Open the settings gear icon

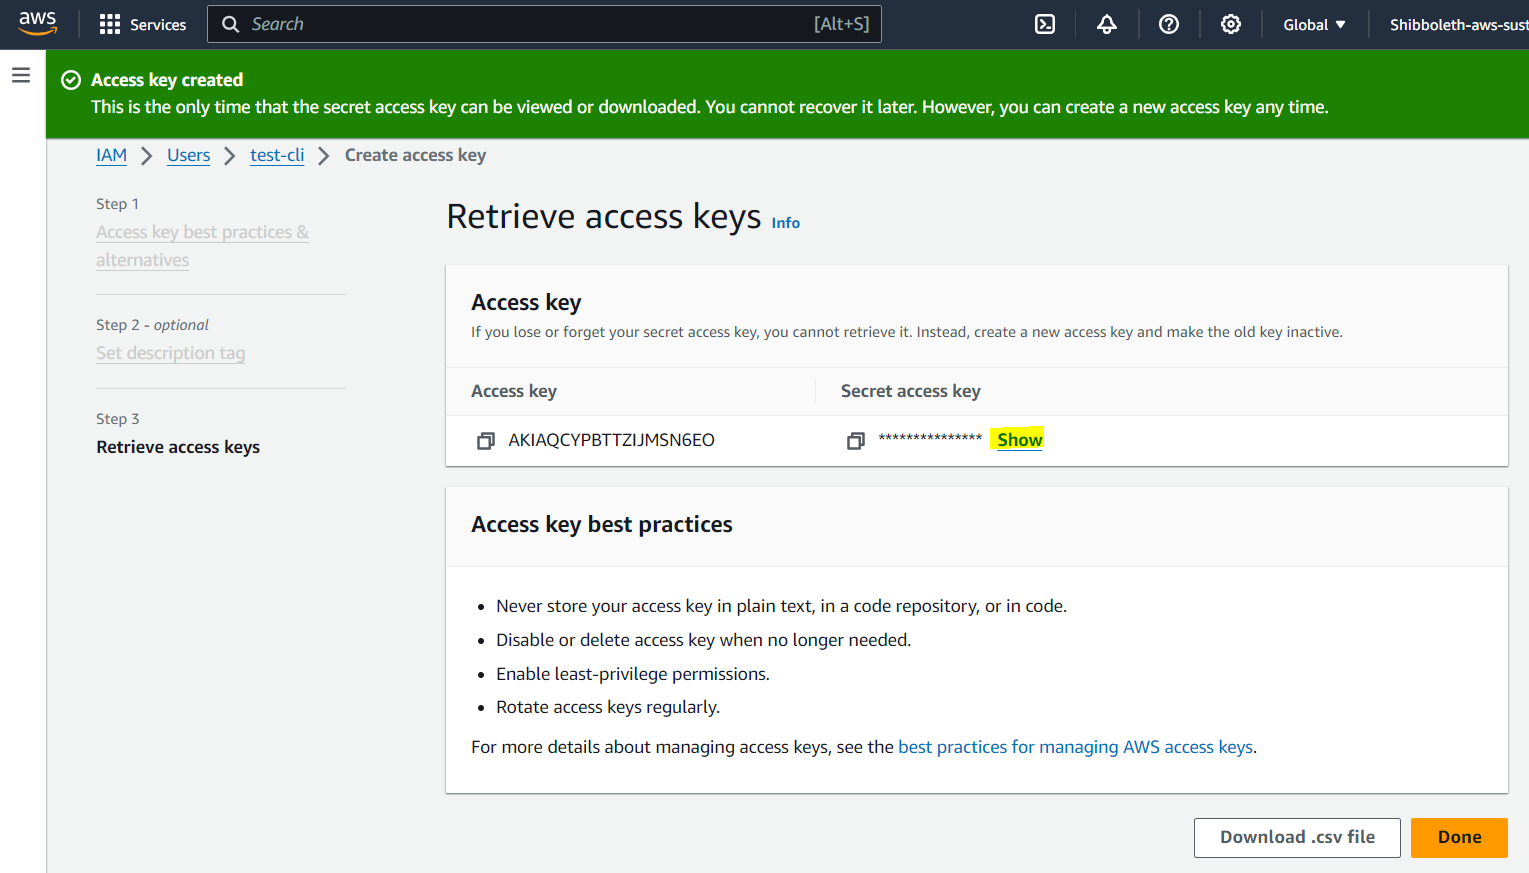pyautogui.click(x=1231, y=24)
